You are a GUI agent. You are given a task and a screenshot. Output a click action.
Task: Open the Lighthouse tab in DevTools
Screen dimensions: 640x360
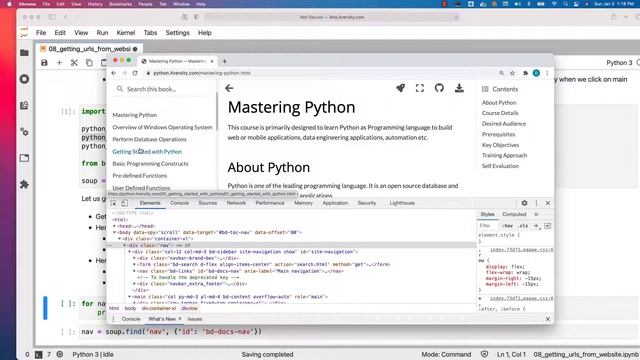pos(402,203)
